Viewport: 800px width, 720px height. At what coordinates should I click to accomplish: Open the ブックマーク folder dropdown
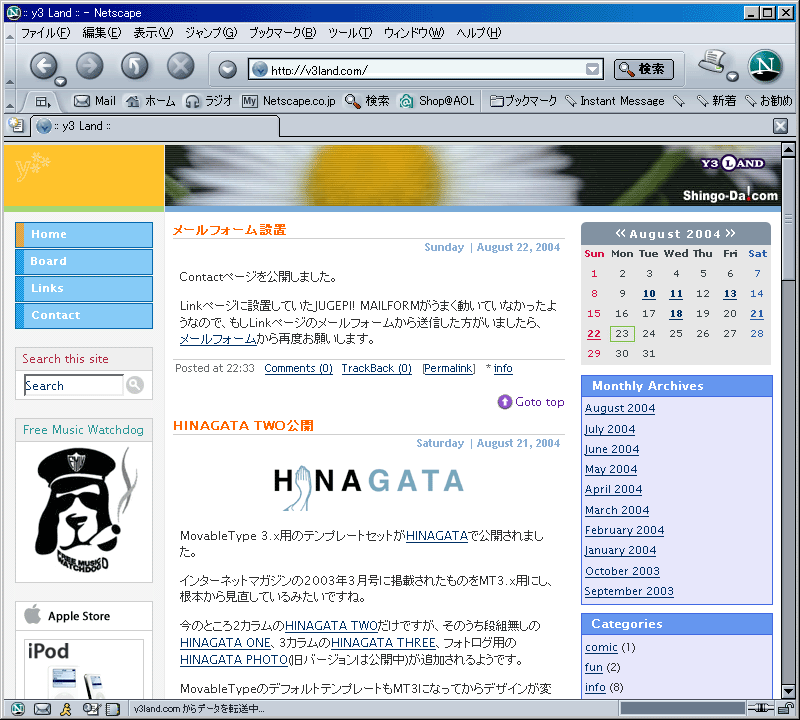tap(523, 101)
